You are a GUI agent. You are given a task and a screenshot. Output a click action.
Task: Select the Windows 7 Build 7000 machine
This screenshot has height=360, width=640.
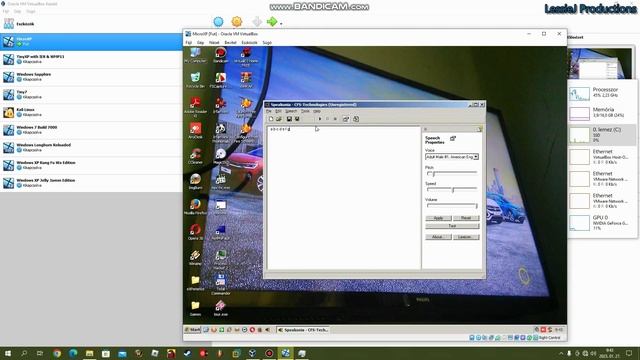[91, 130]
